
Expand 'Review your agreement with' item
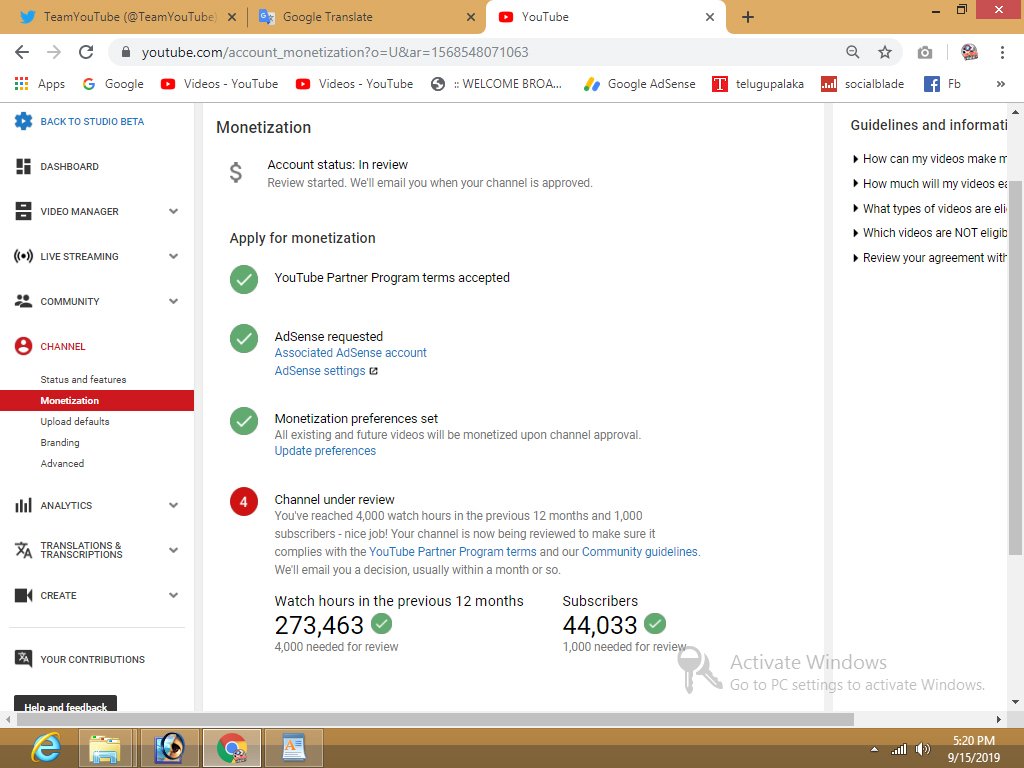pos(930,257)
